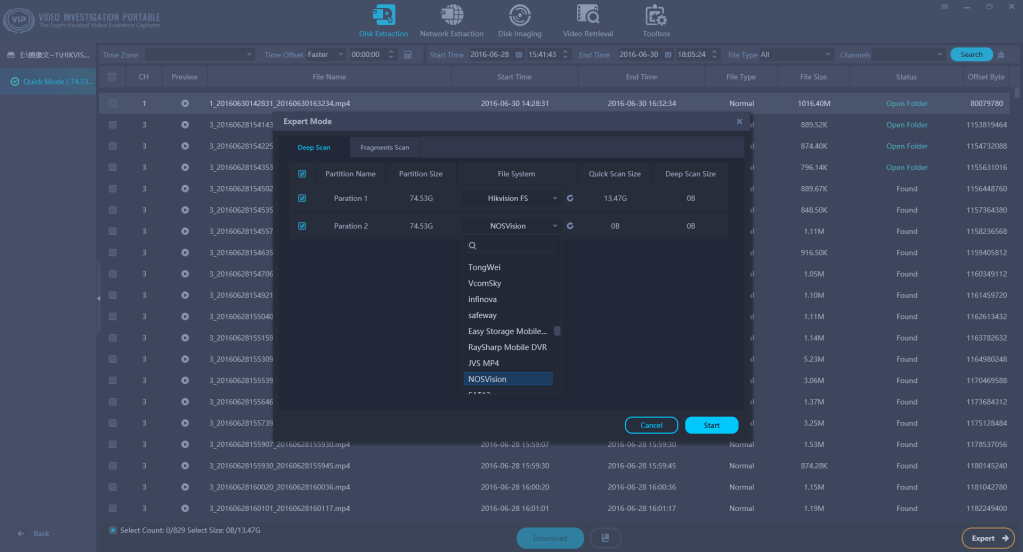Close the Expert Mode dialog
Screen dimensions: 1023x552
[740, 121]
